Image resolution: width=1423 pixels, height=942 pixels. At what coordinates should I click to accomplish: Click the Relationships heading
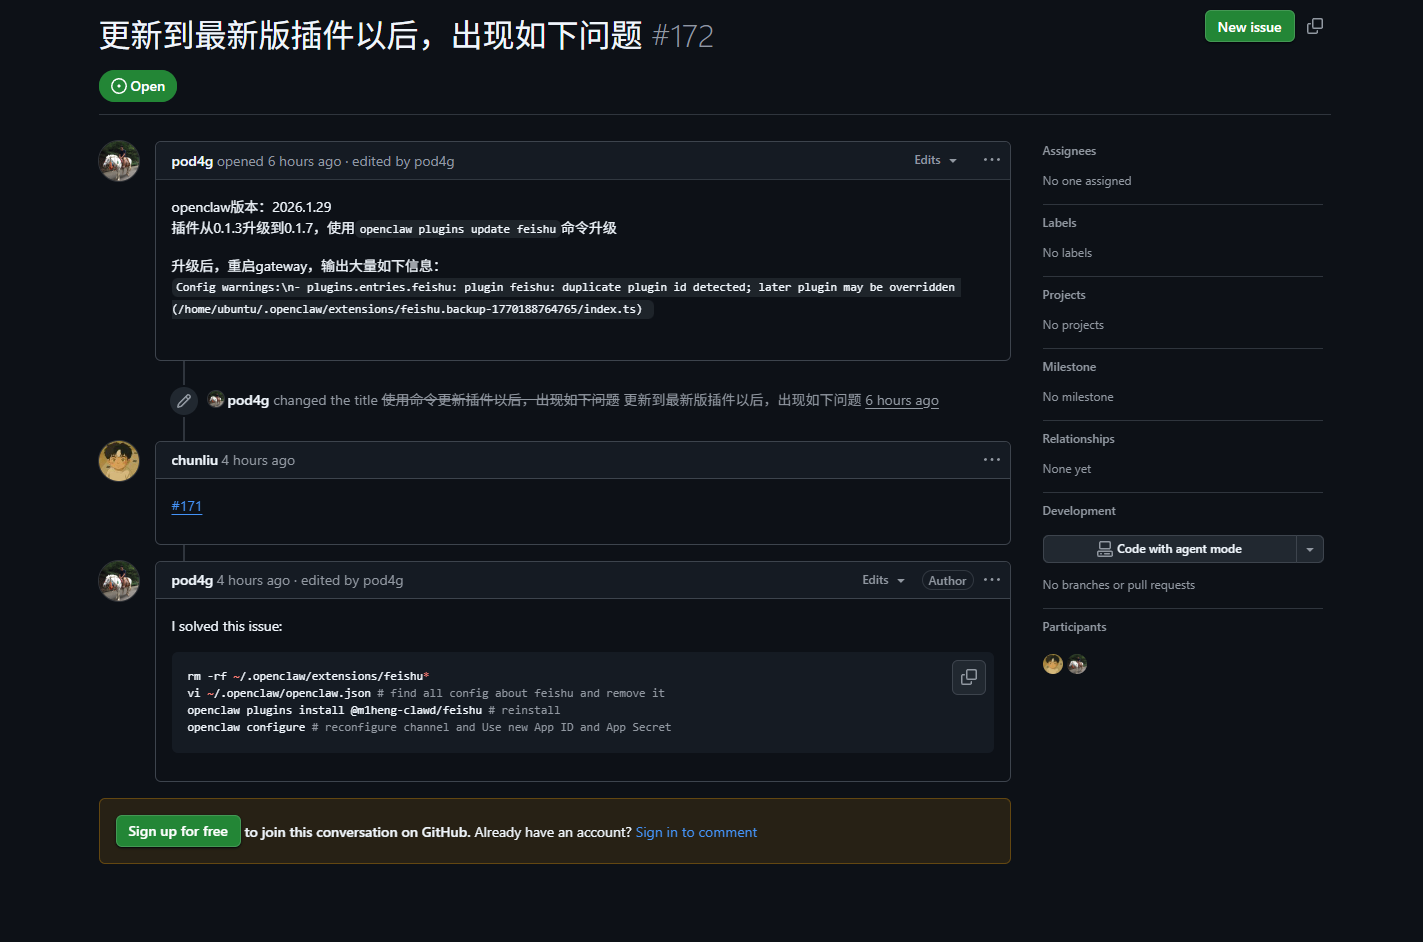pos(1078,439)
